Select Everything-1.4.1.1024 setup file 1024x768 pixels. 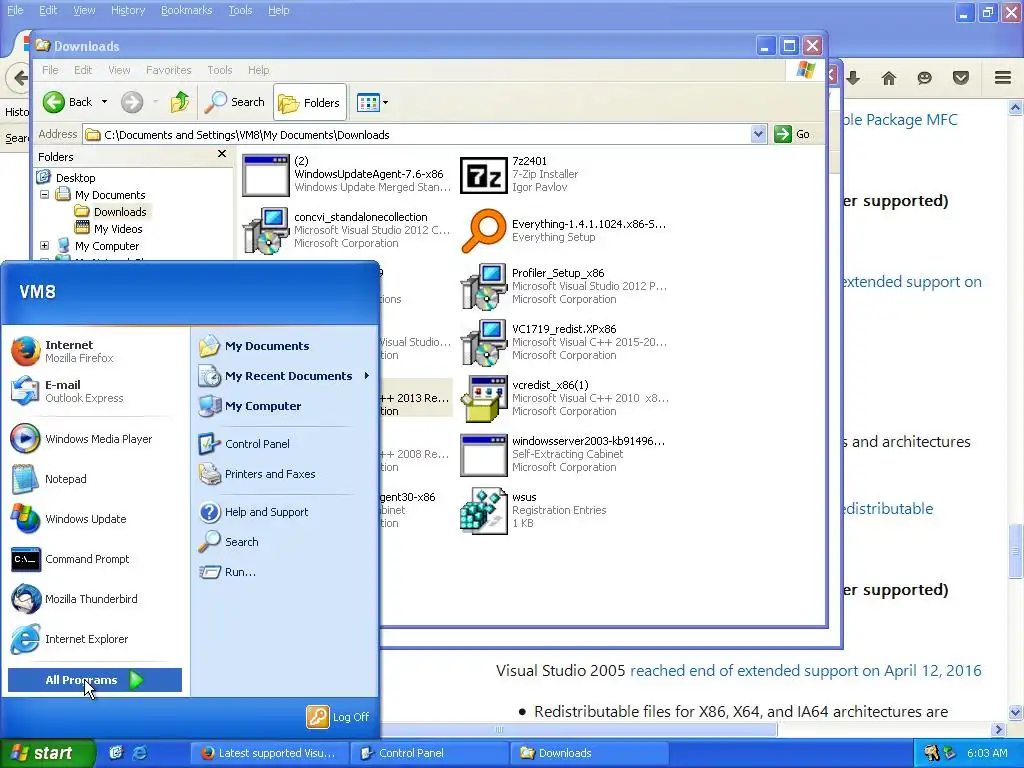point(563,231)
